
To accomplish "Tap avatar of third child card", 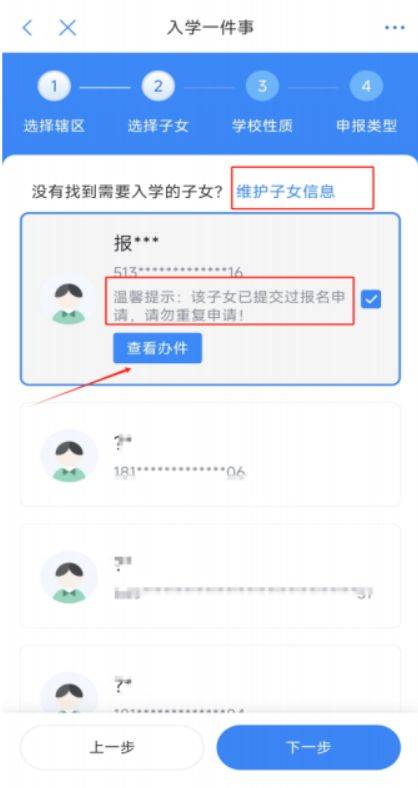I will pyautogui.click(x=69, y=577).
